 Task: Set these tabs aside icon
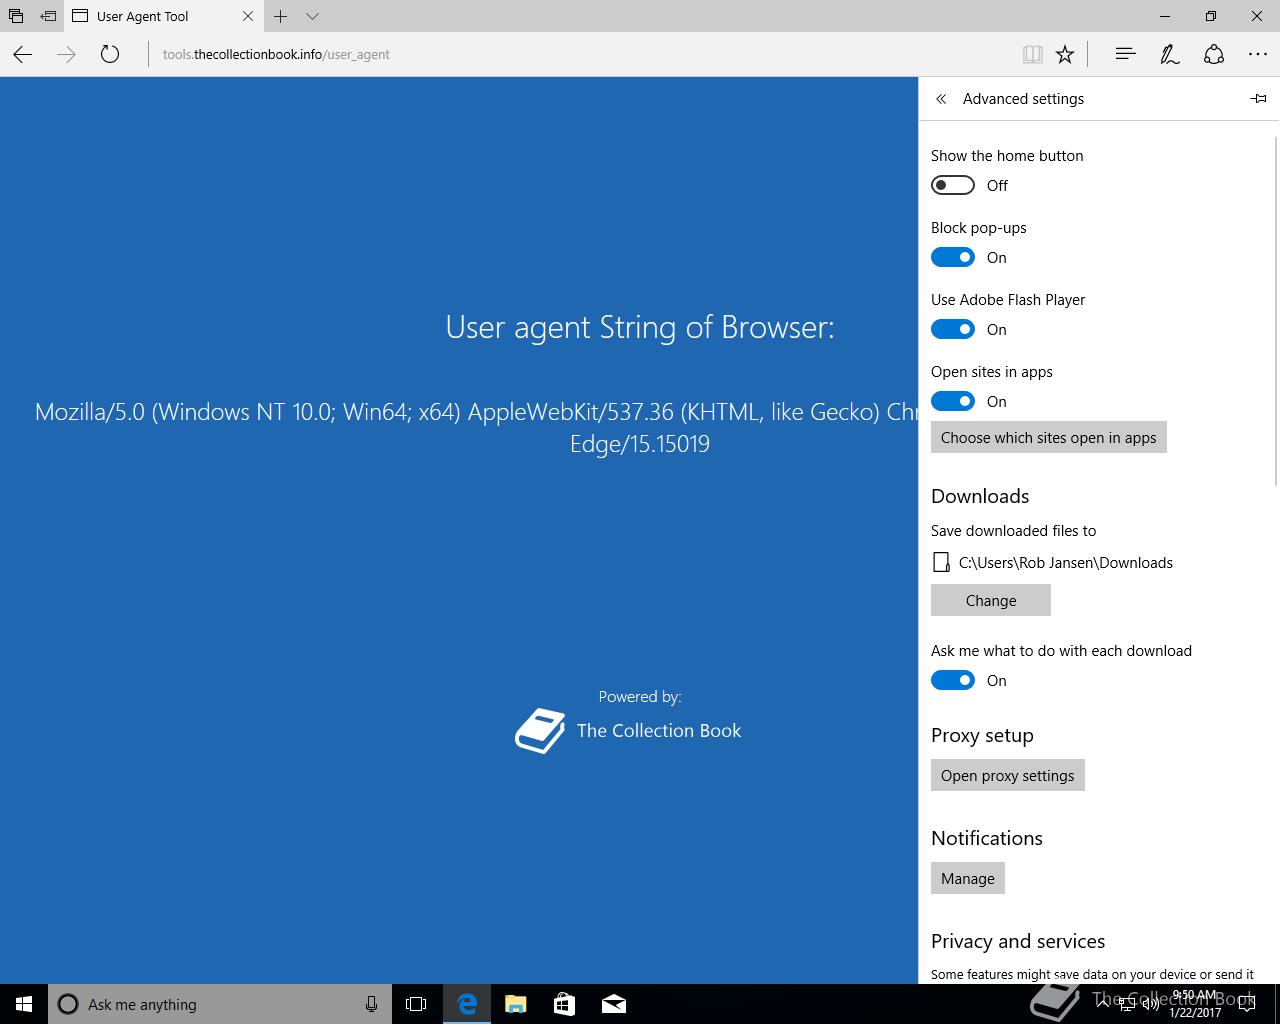(x=48, y=16)
